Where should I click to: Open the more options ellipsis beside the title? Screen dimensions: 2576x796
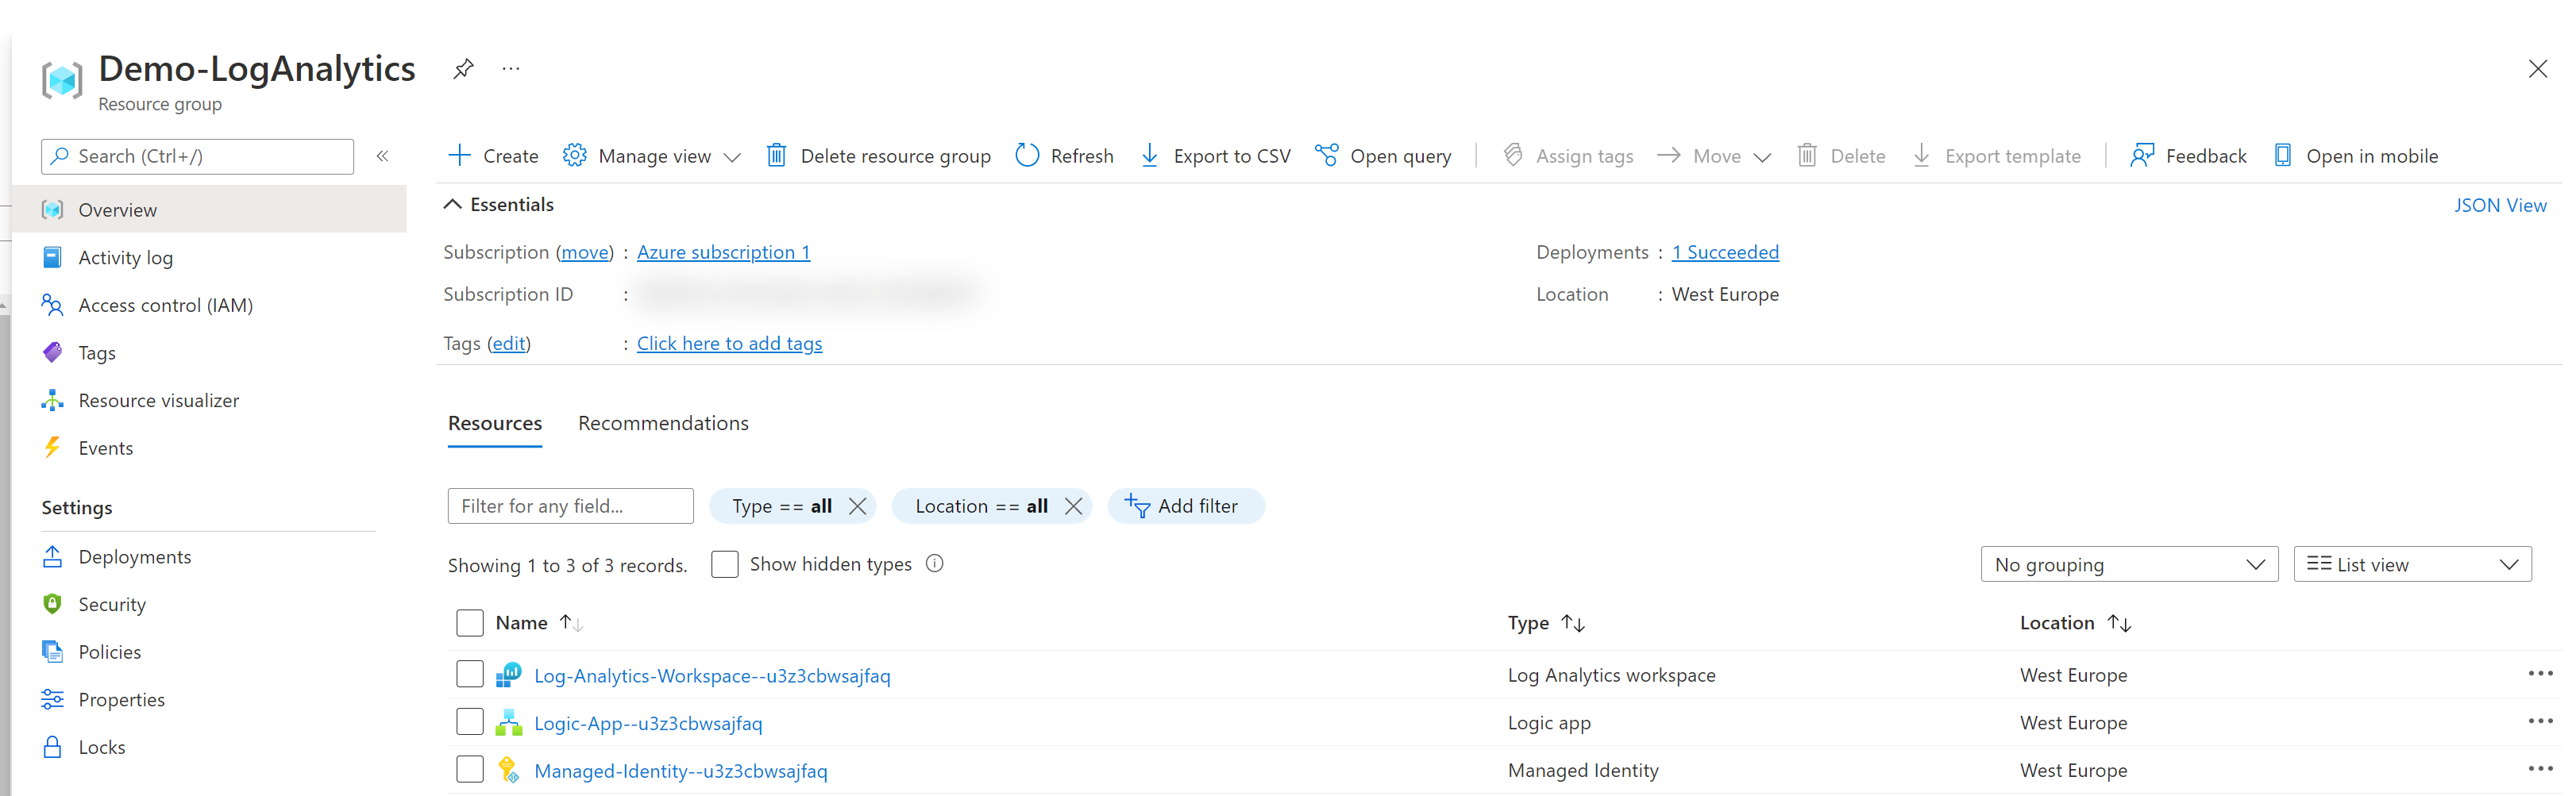pyautogui.click(x=511, y=69)
